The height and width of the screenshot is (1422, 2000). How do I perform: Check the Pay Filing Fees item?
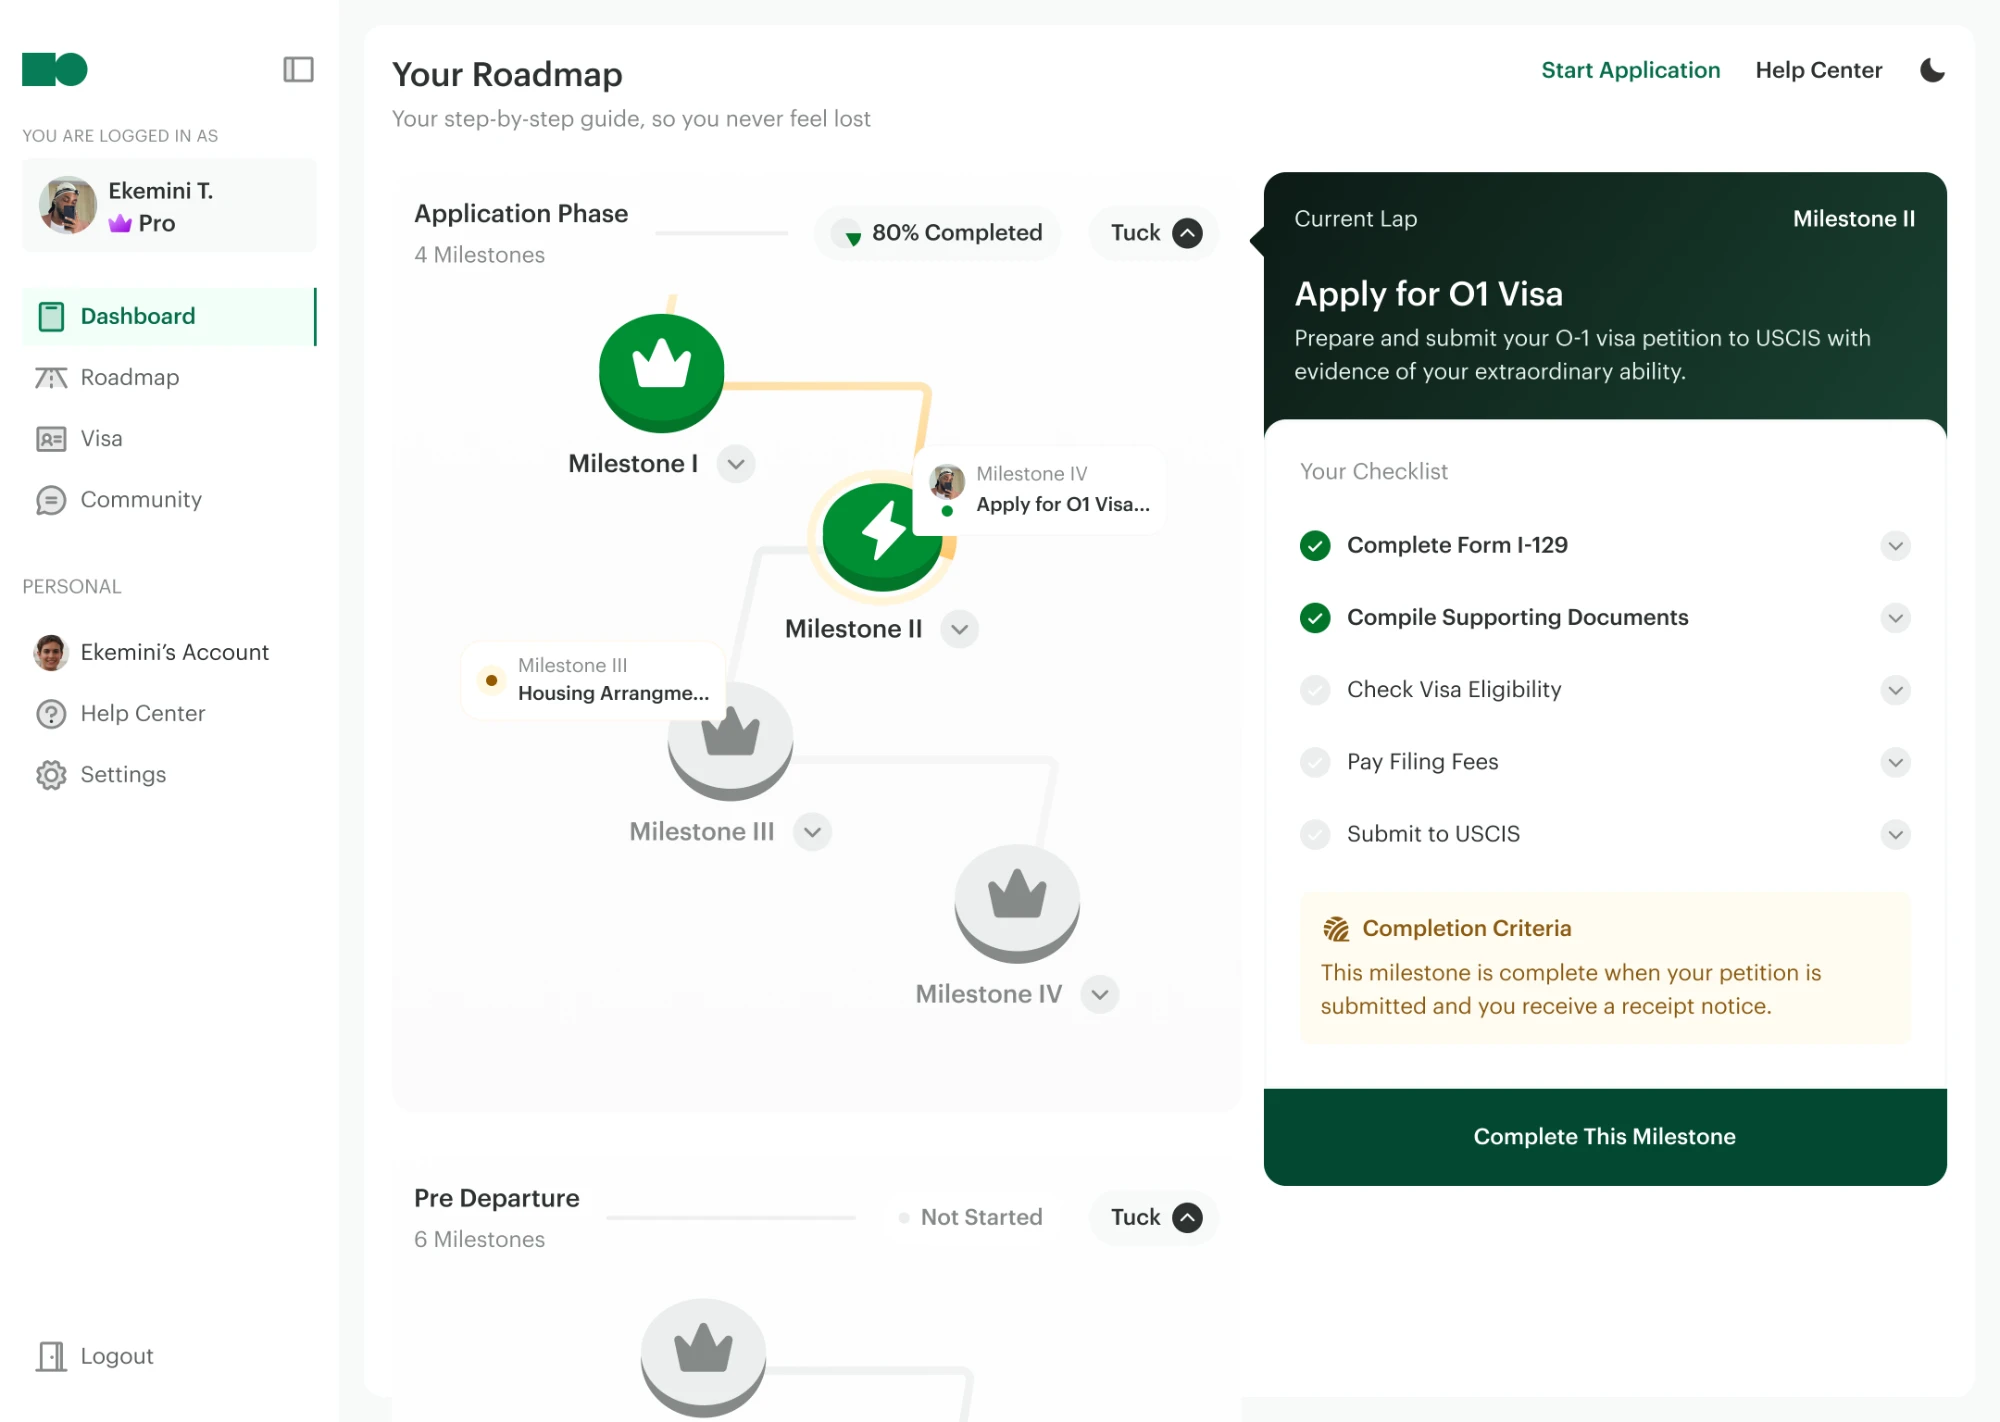click(1315, 762)
